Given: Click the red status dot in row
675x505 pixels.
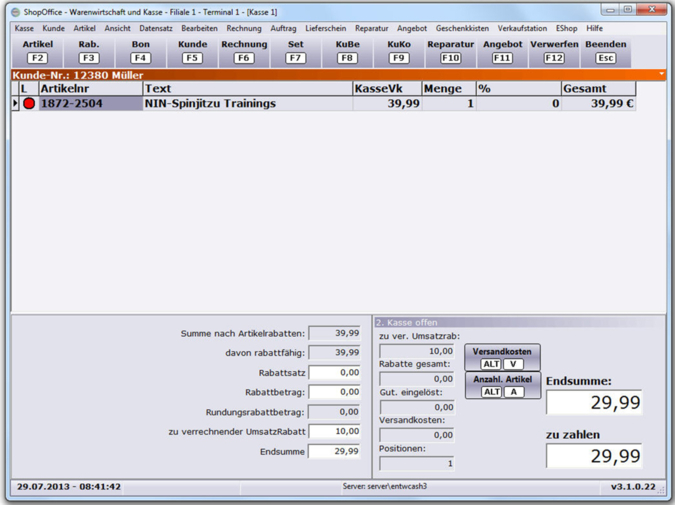Looking at the screenshot, I should coord(29,104).
